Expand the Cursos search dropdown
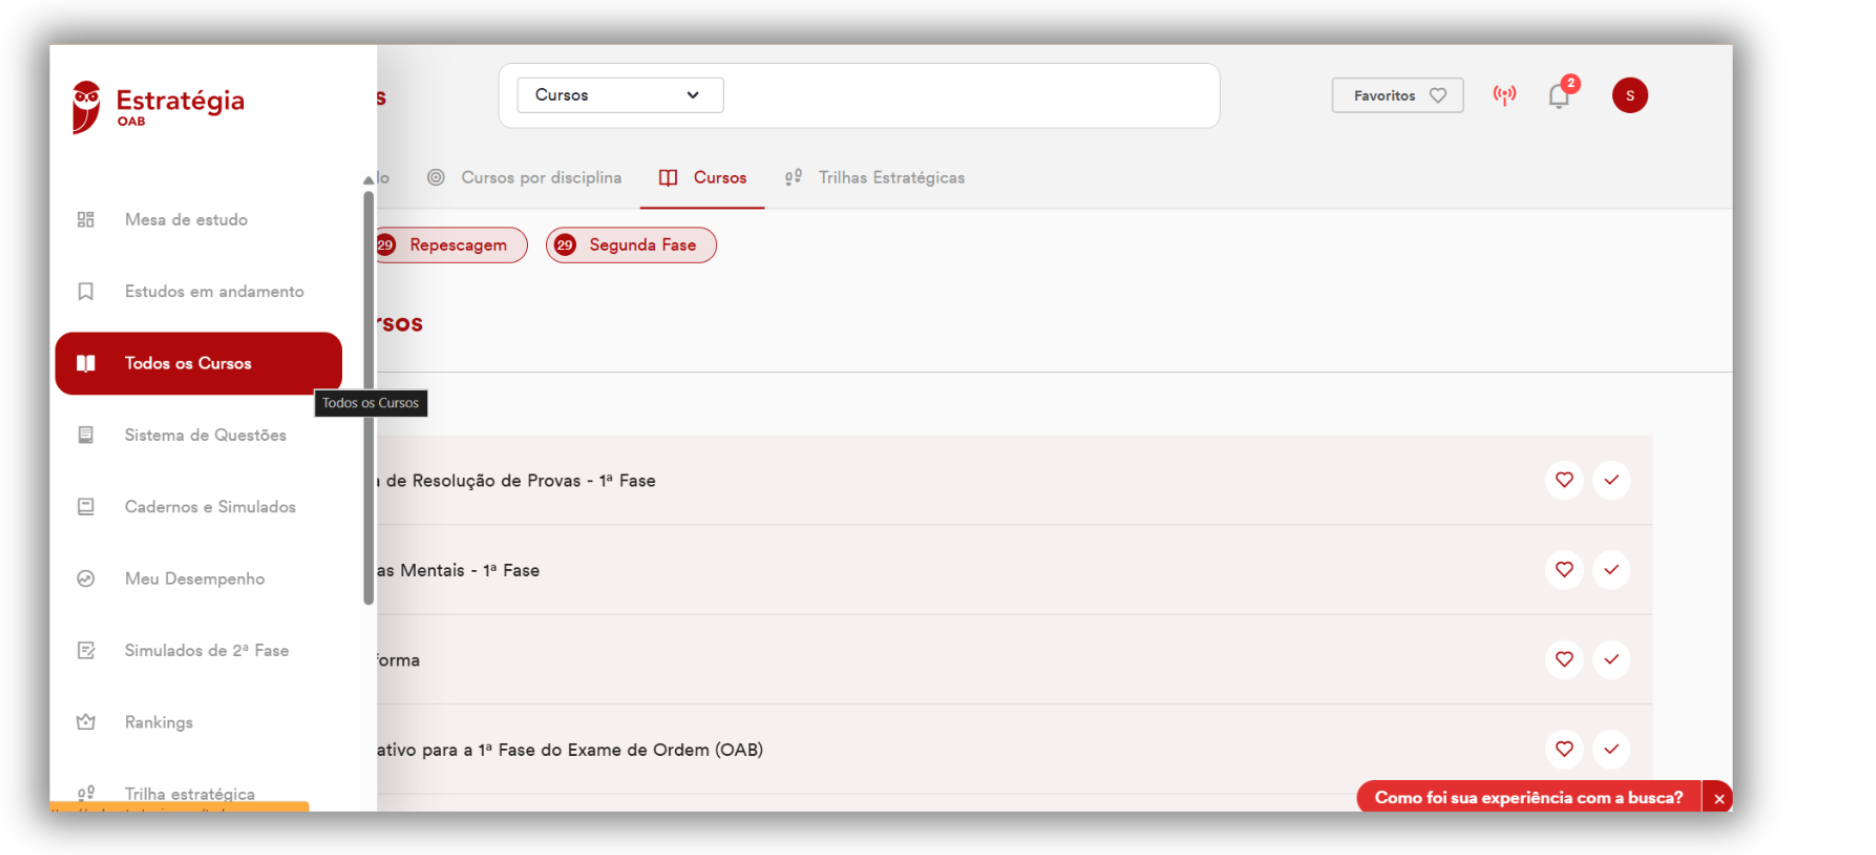1876x855 pixels. click(620, 95)
